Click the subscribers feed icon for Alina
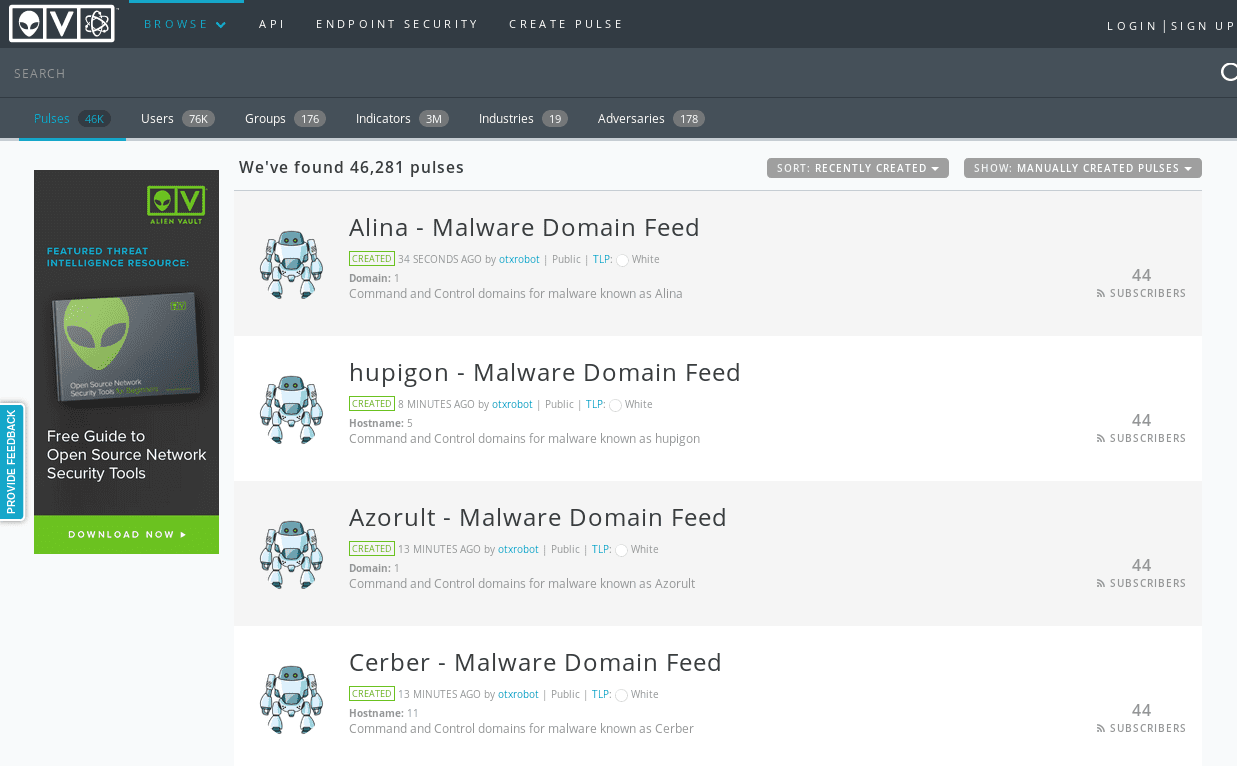The height and width of the screenshot is (766, 1237). tap(1101, 294)
